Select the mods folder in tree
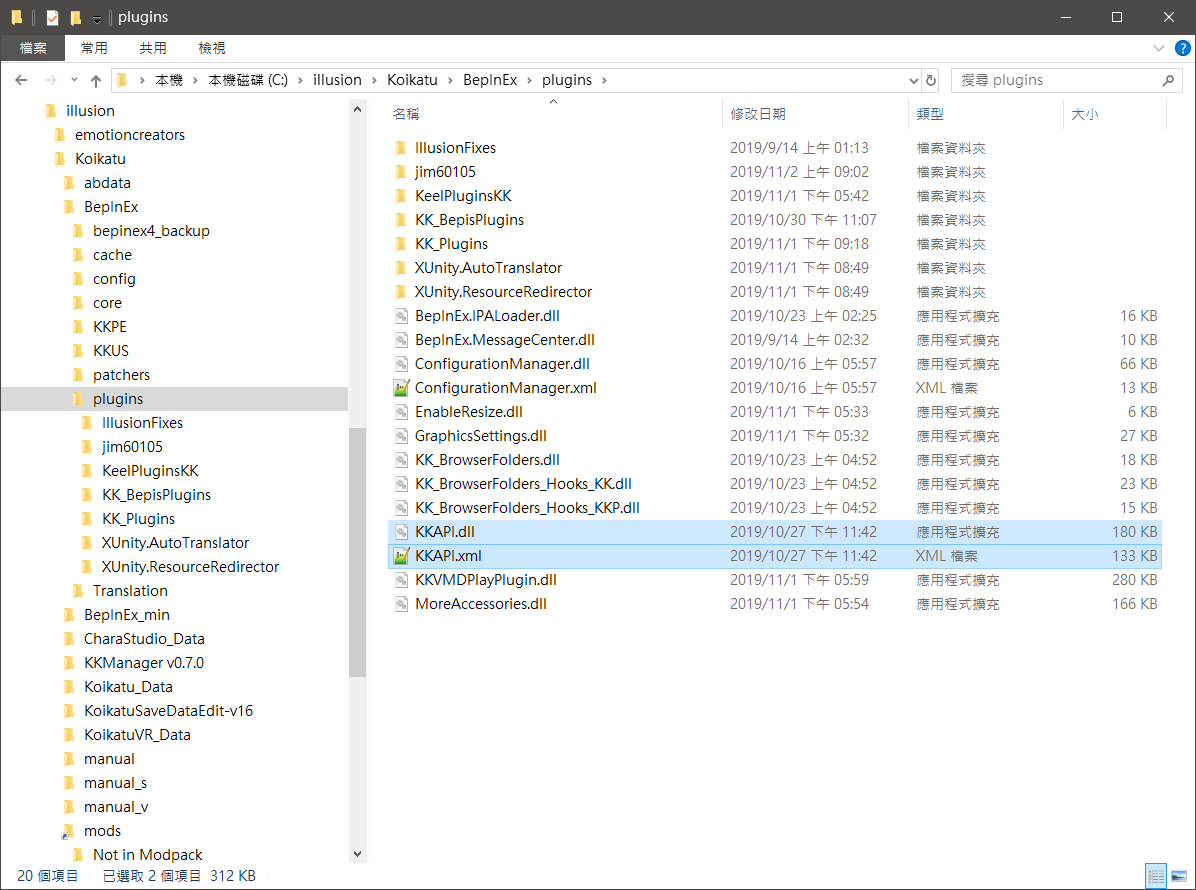 (x=102, y=831)
